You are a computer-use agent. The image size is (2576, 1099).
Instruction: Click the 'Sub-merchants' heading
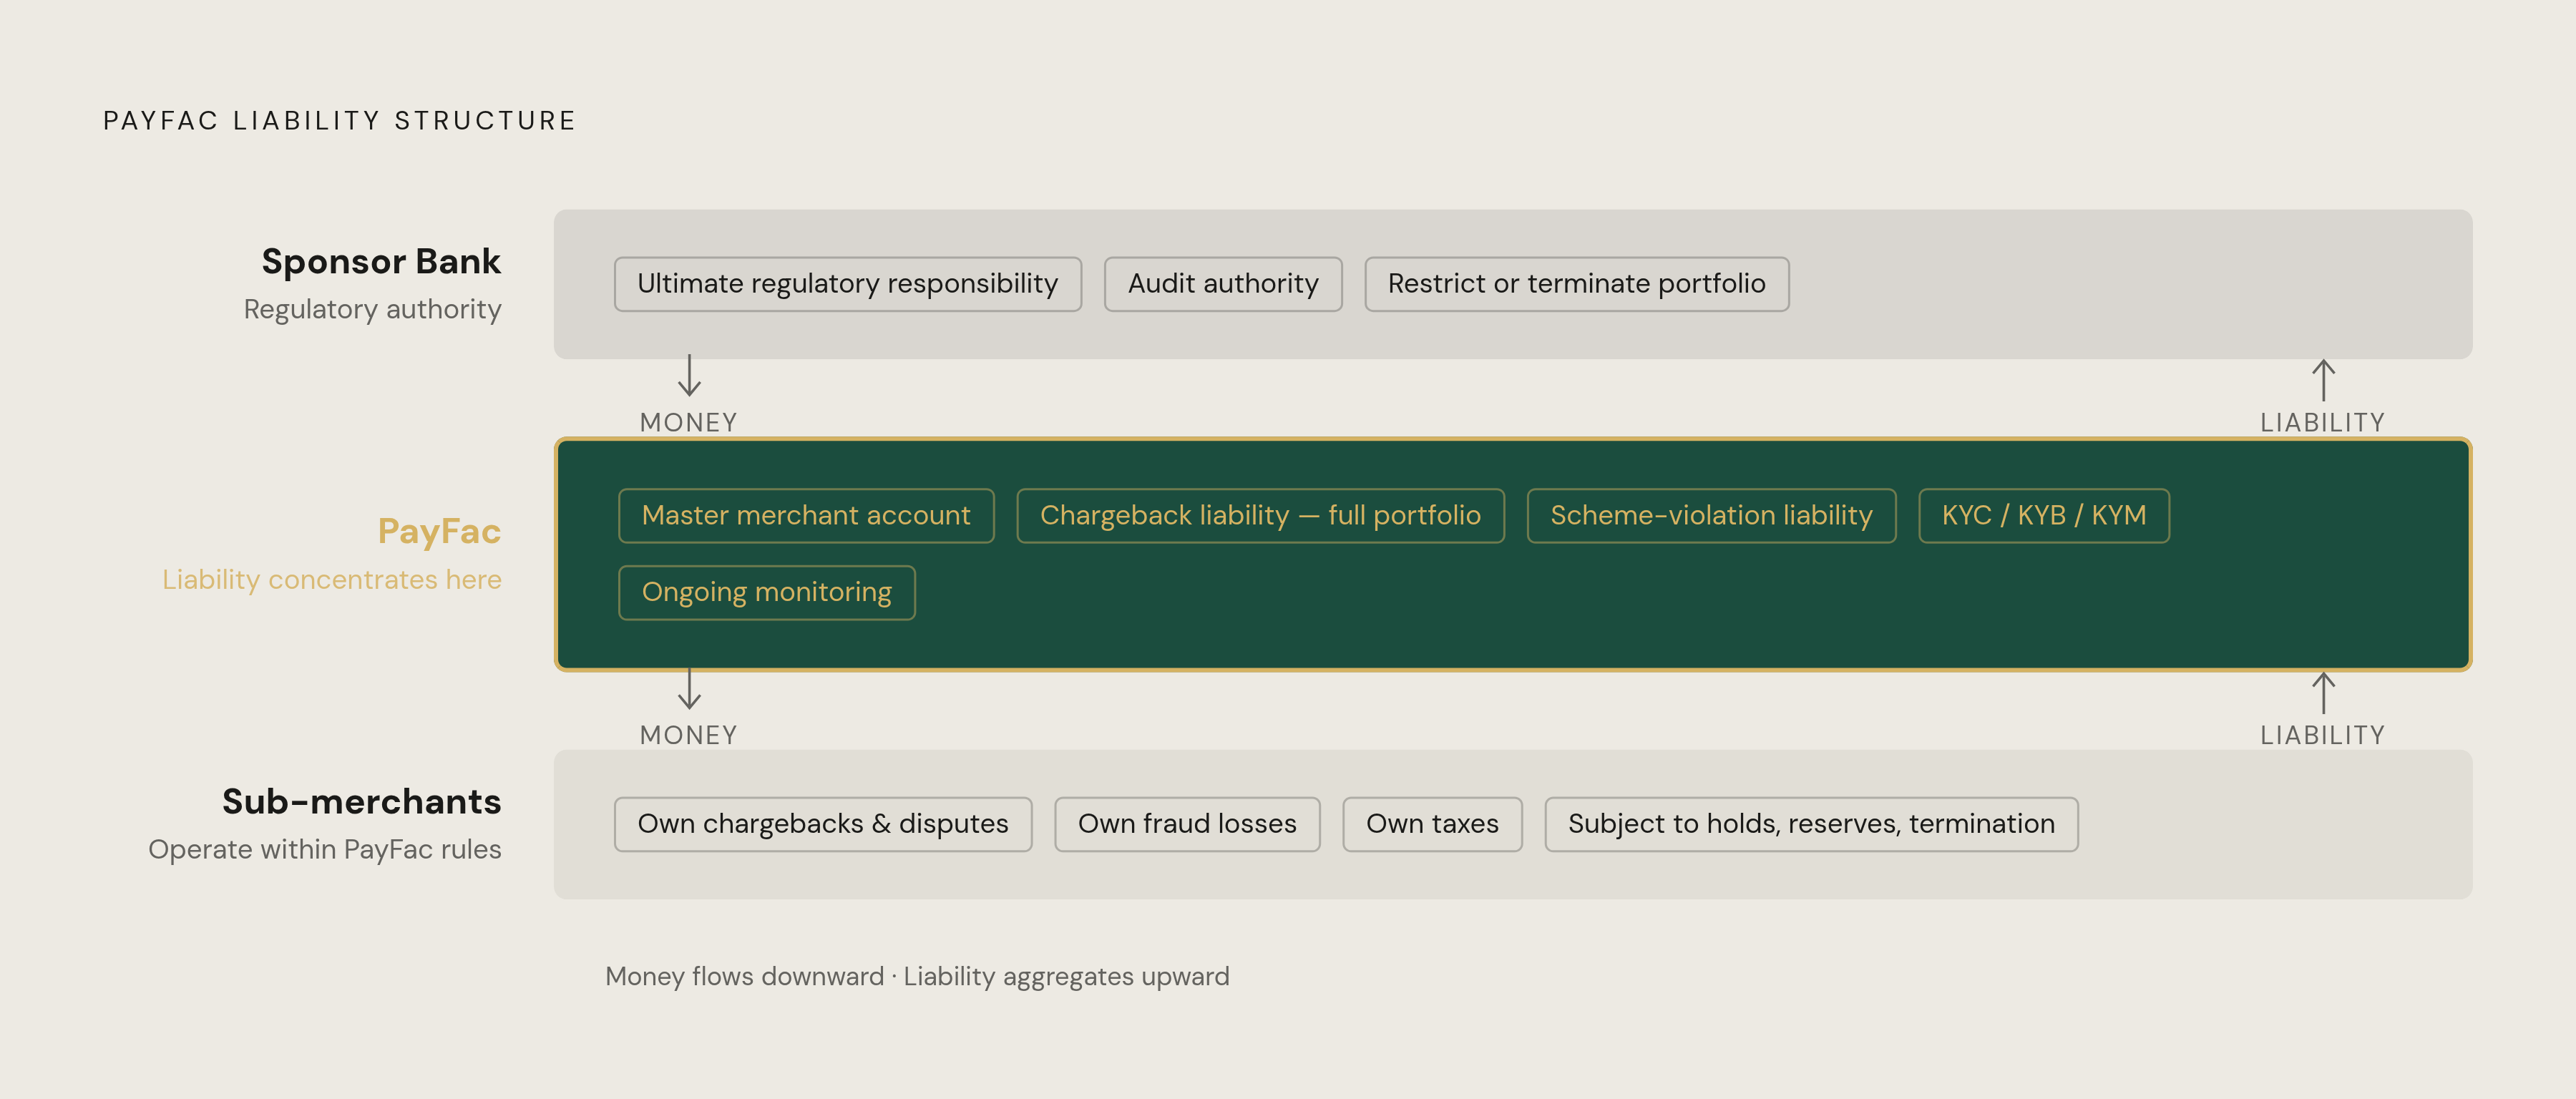pos(362,802)
